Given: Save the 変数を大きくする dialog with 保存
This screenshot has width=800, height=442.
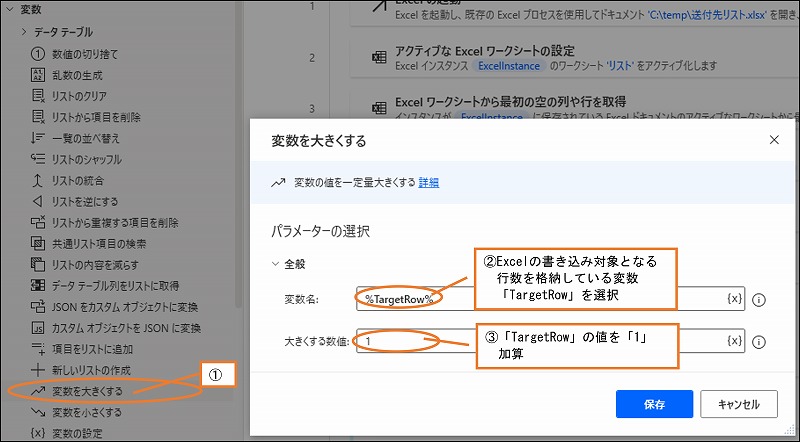Looking at the screenshot, I should click(x=655, y=404).
